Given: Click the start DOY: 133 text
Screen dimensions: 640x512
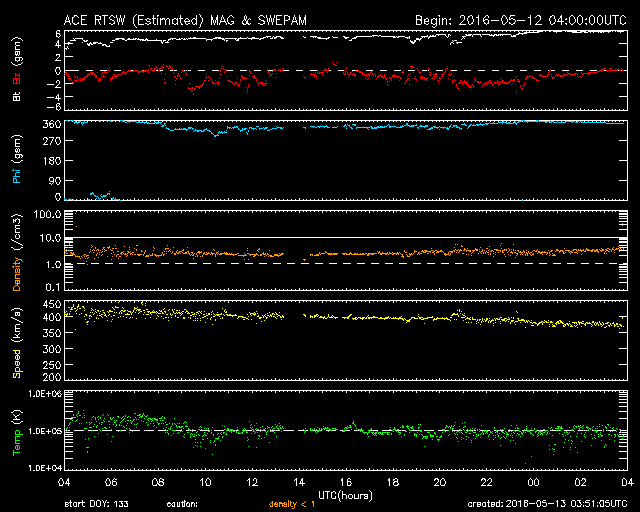Looking at the screenshot, I should (x=98, y=505).
